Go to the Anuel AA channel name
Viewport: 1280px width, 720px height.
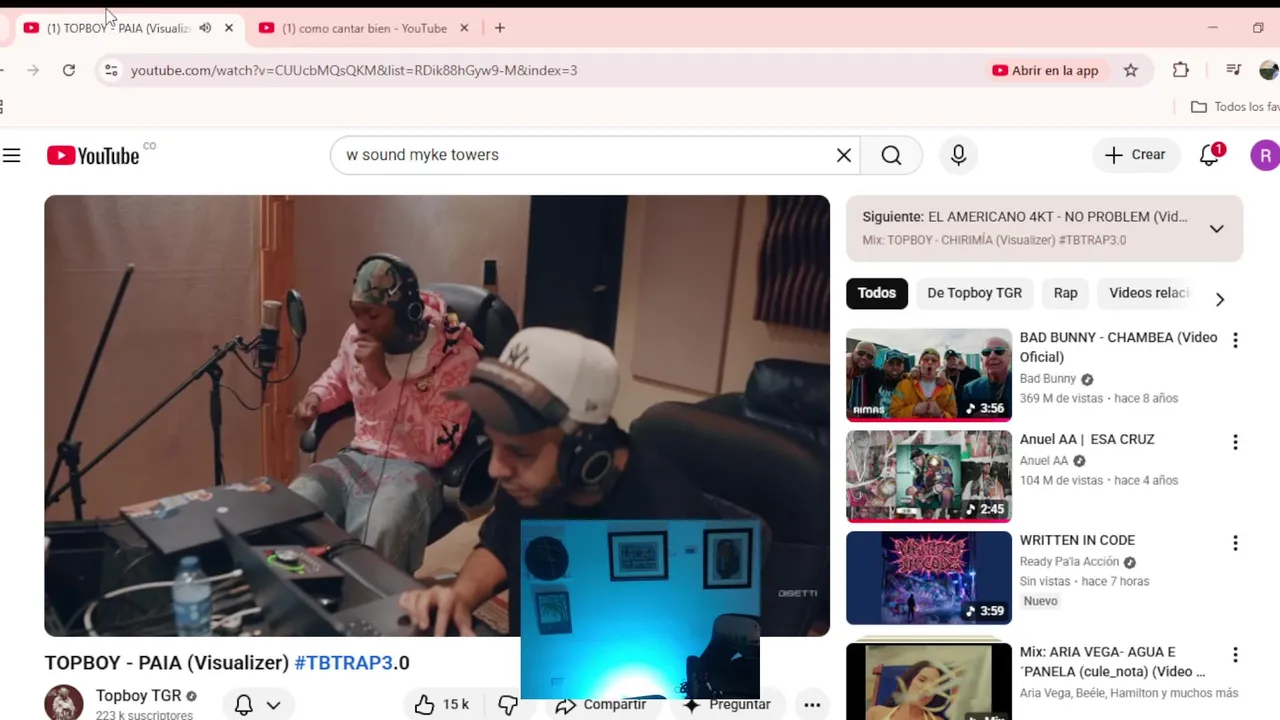coord(1044,461)
